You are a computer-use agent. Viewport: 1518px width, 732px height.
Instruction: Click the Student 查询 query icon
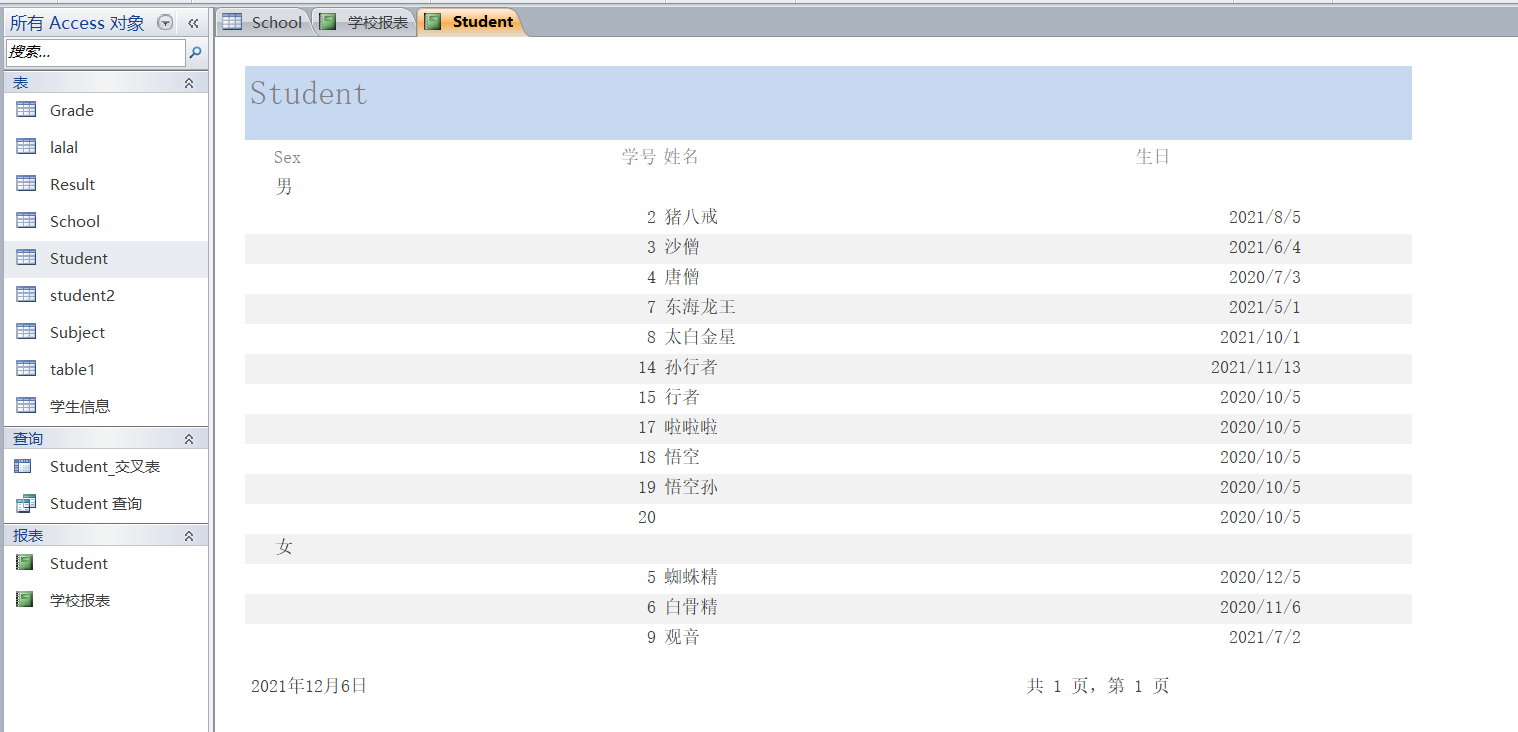coord(26,503)
